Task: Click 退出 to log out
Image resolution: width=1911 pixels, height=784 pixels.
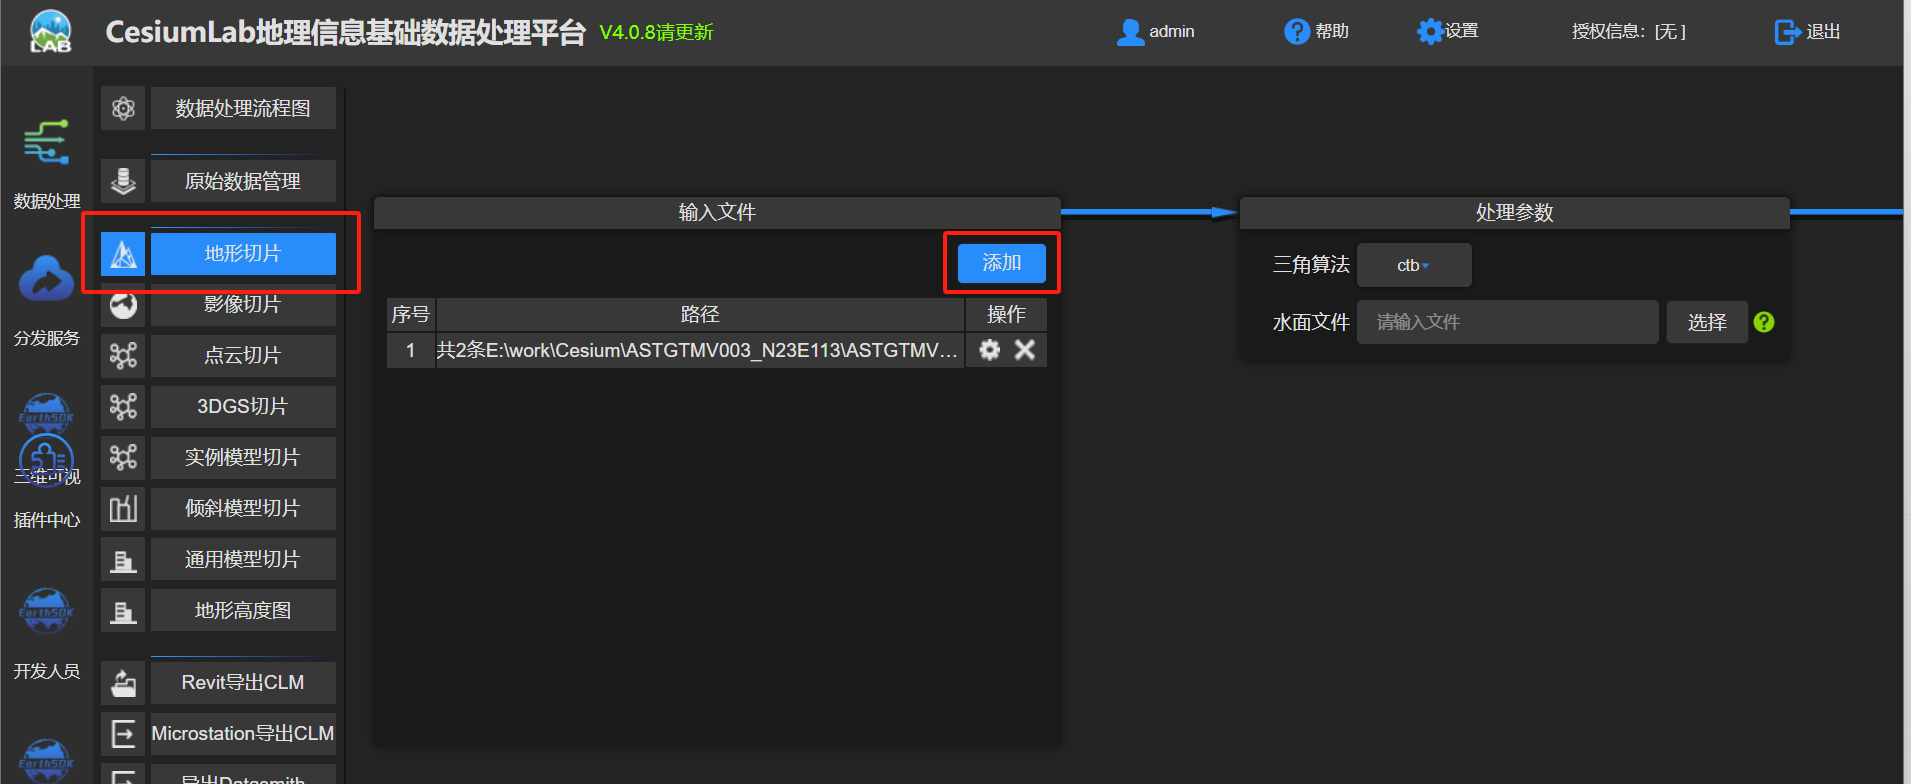Action: point(1807,32)
